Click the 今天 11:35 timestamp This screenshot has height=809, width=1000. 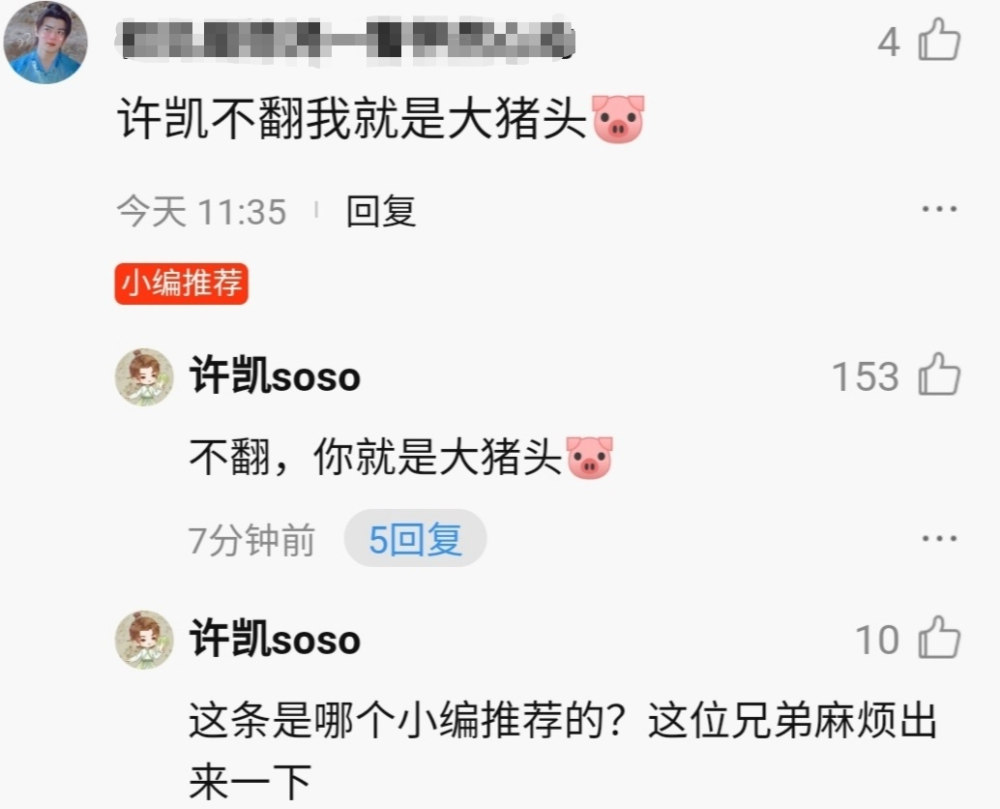pos(202,212)
